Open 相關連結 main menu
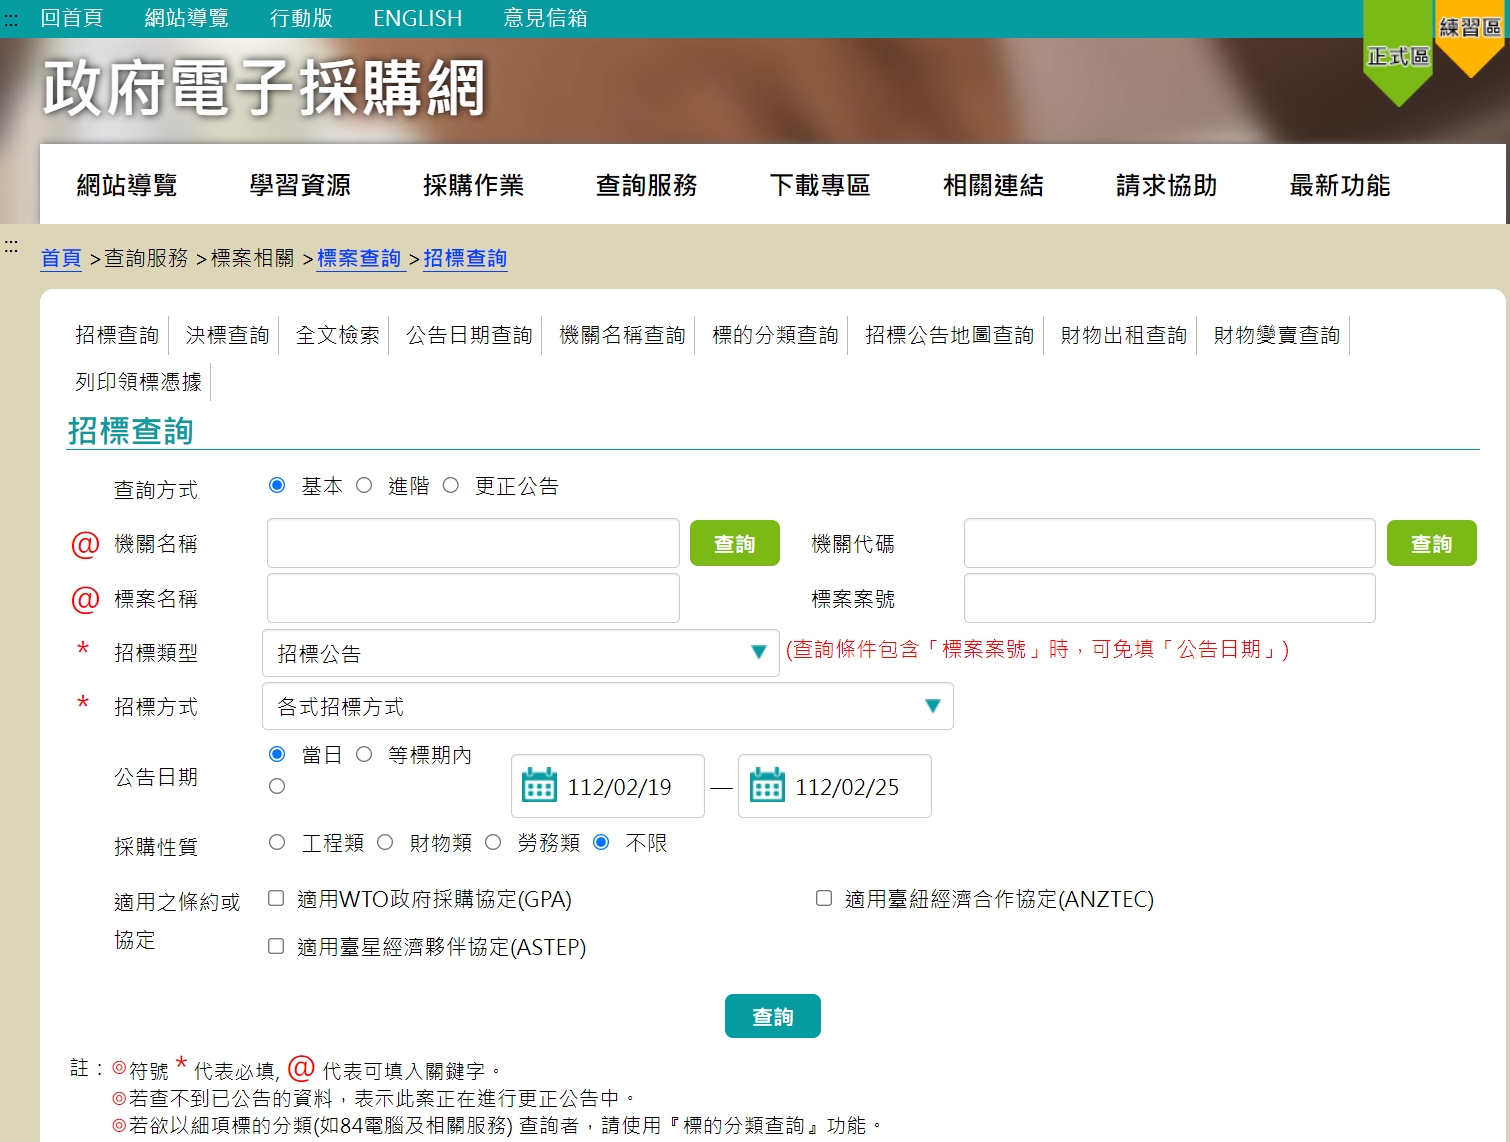Image resolution: width=1510 pixels, height=1142 pixels. [x=993, y=185]
